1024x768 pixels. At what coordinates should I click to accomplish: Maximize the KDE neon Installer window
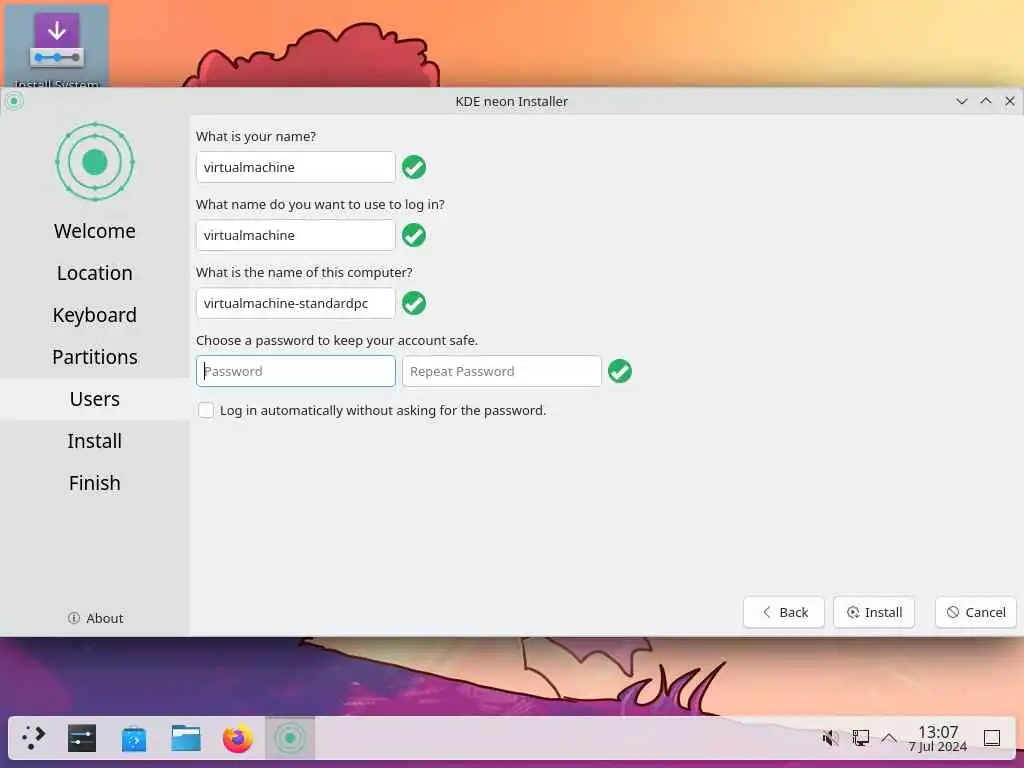coord(985,101)
